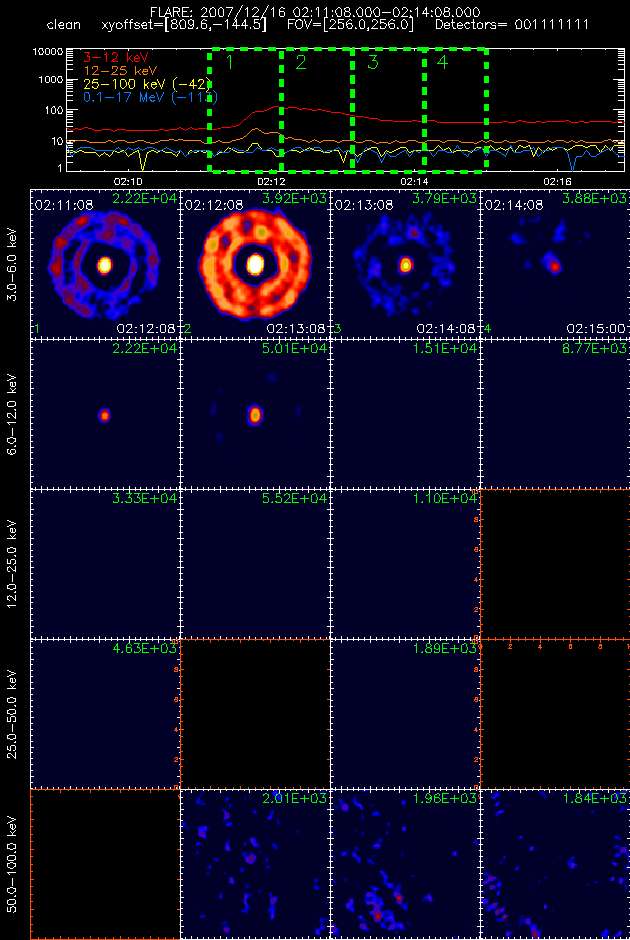This screenshot has width=630, height=940.
Task: Click interval marker '1' in the light curve
Action: click(x=229, y=61)
